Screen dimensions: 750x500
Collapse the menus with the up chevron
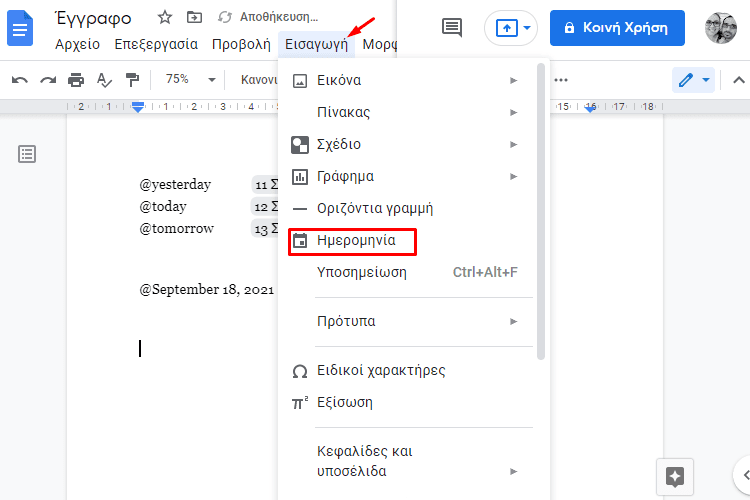pos(739,80)
